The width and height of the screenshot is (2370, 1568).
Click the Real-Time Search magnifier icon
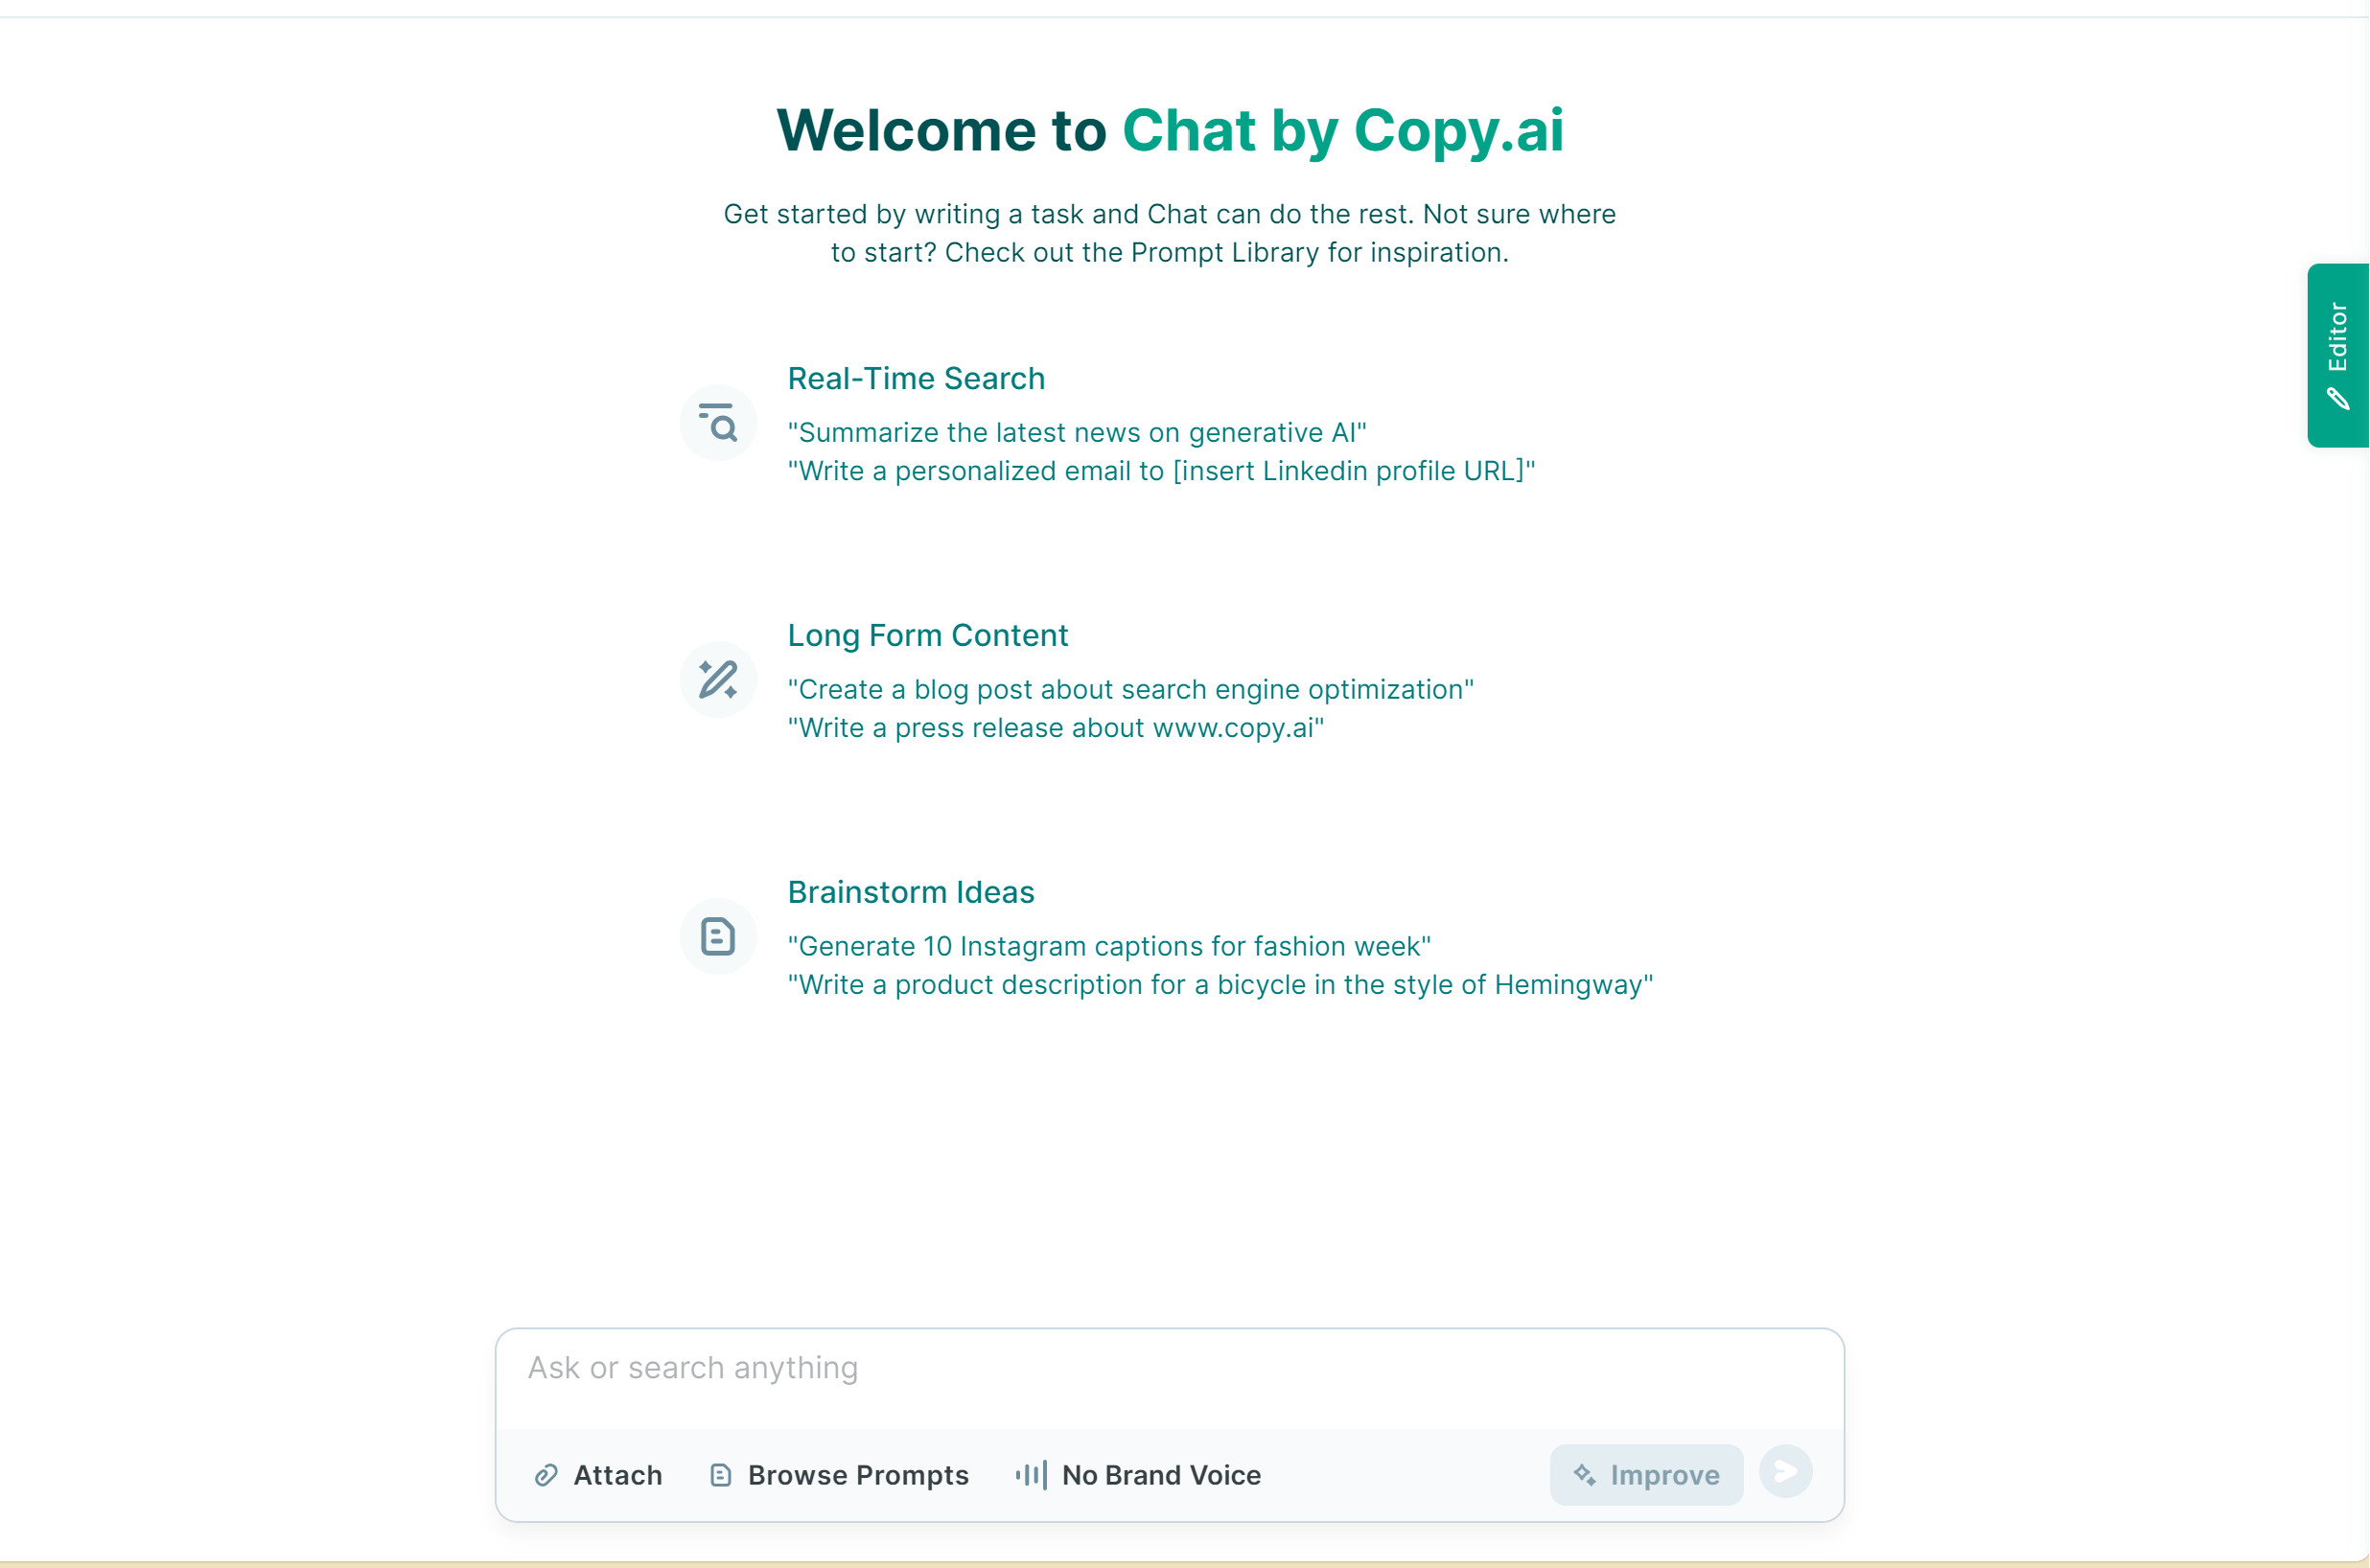point(718,423)
